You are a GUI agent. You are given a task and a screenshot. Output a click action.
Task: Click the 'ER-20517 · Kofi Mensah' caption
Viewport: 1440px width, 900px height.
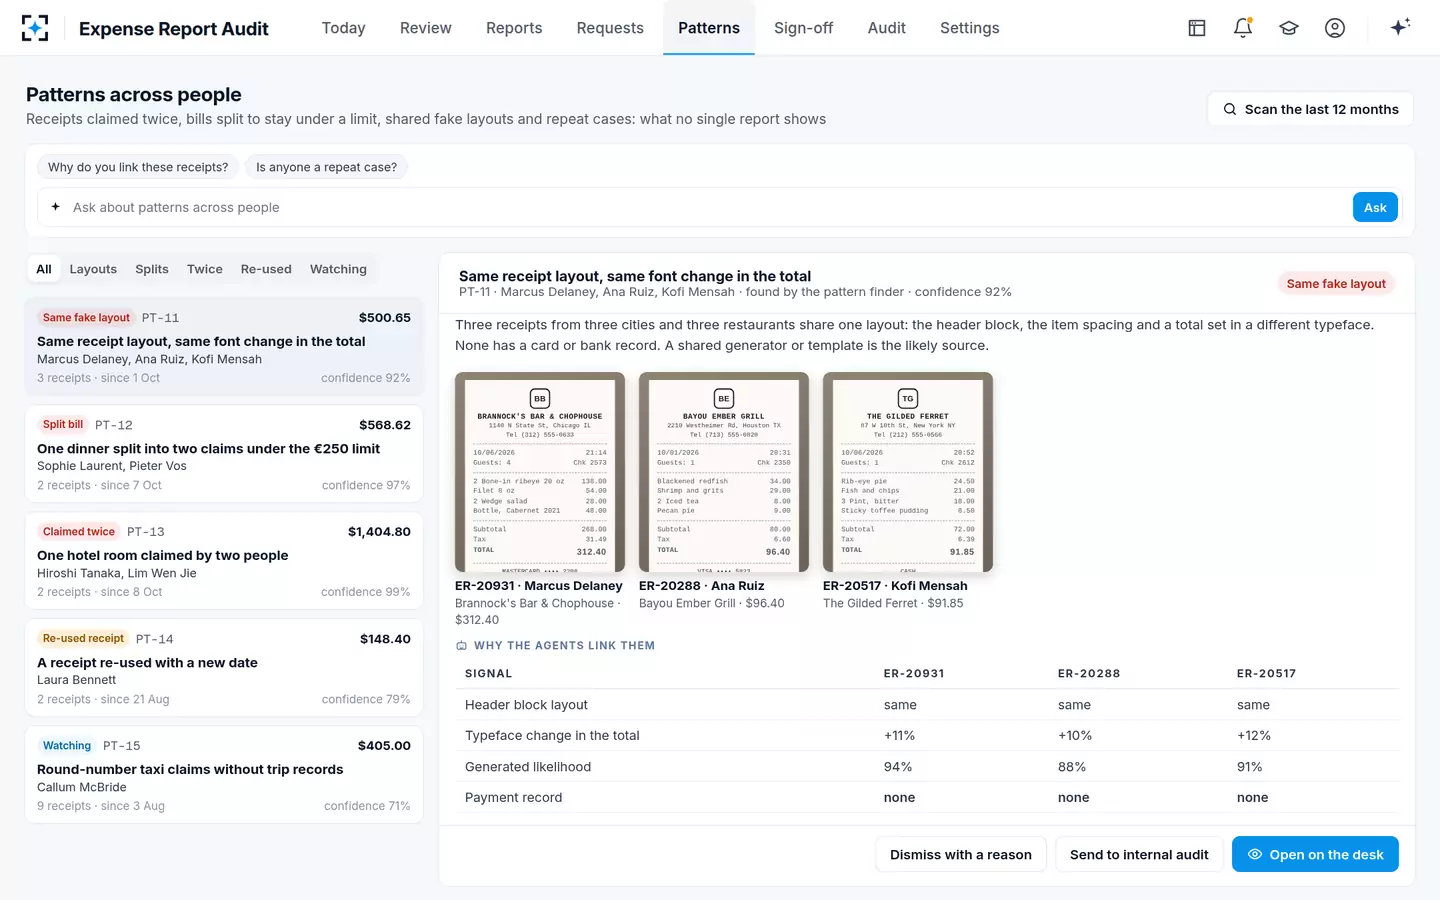(895, 586)
